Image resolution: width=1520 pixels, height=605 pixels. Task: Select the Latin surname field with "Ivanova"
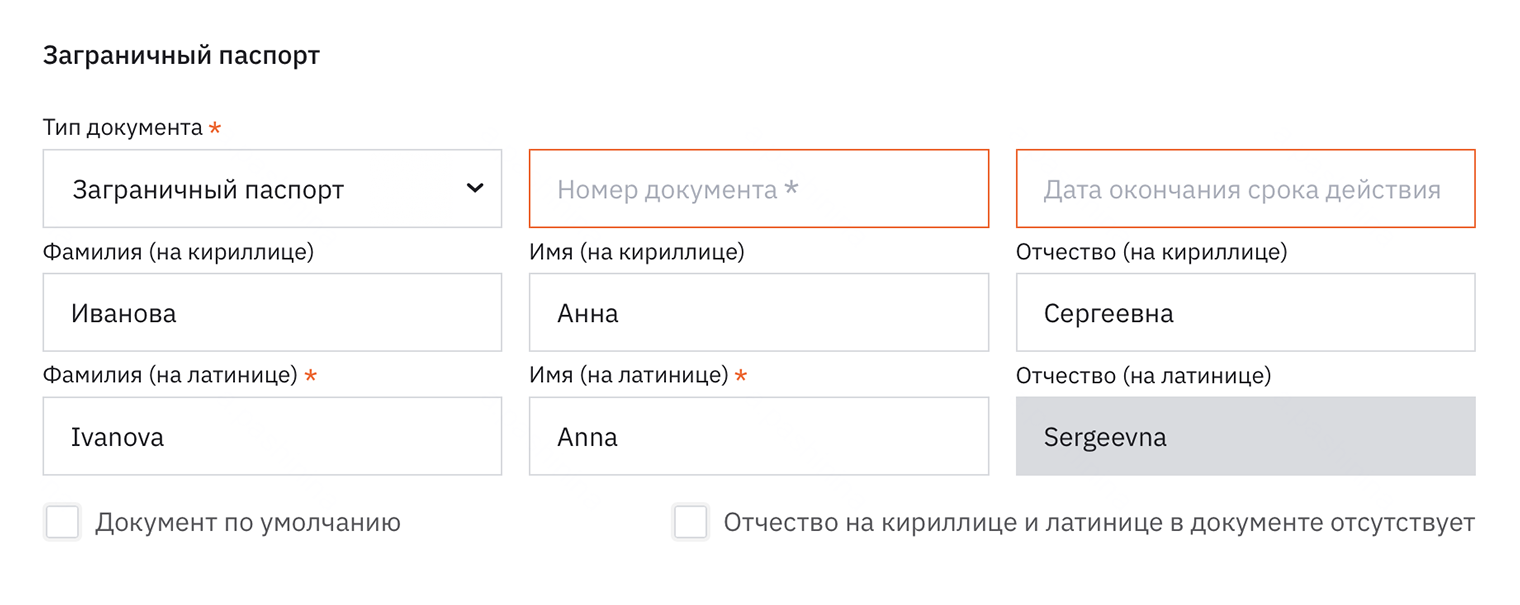pyautogui.click(x=270, y=436)
